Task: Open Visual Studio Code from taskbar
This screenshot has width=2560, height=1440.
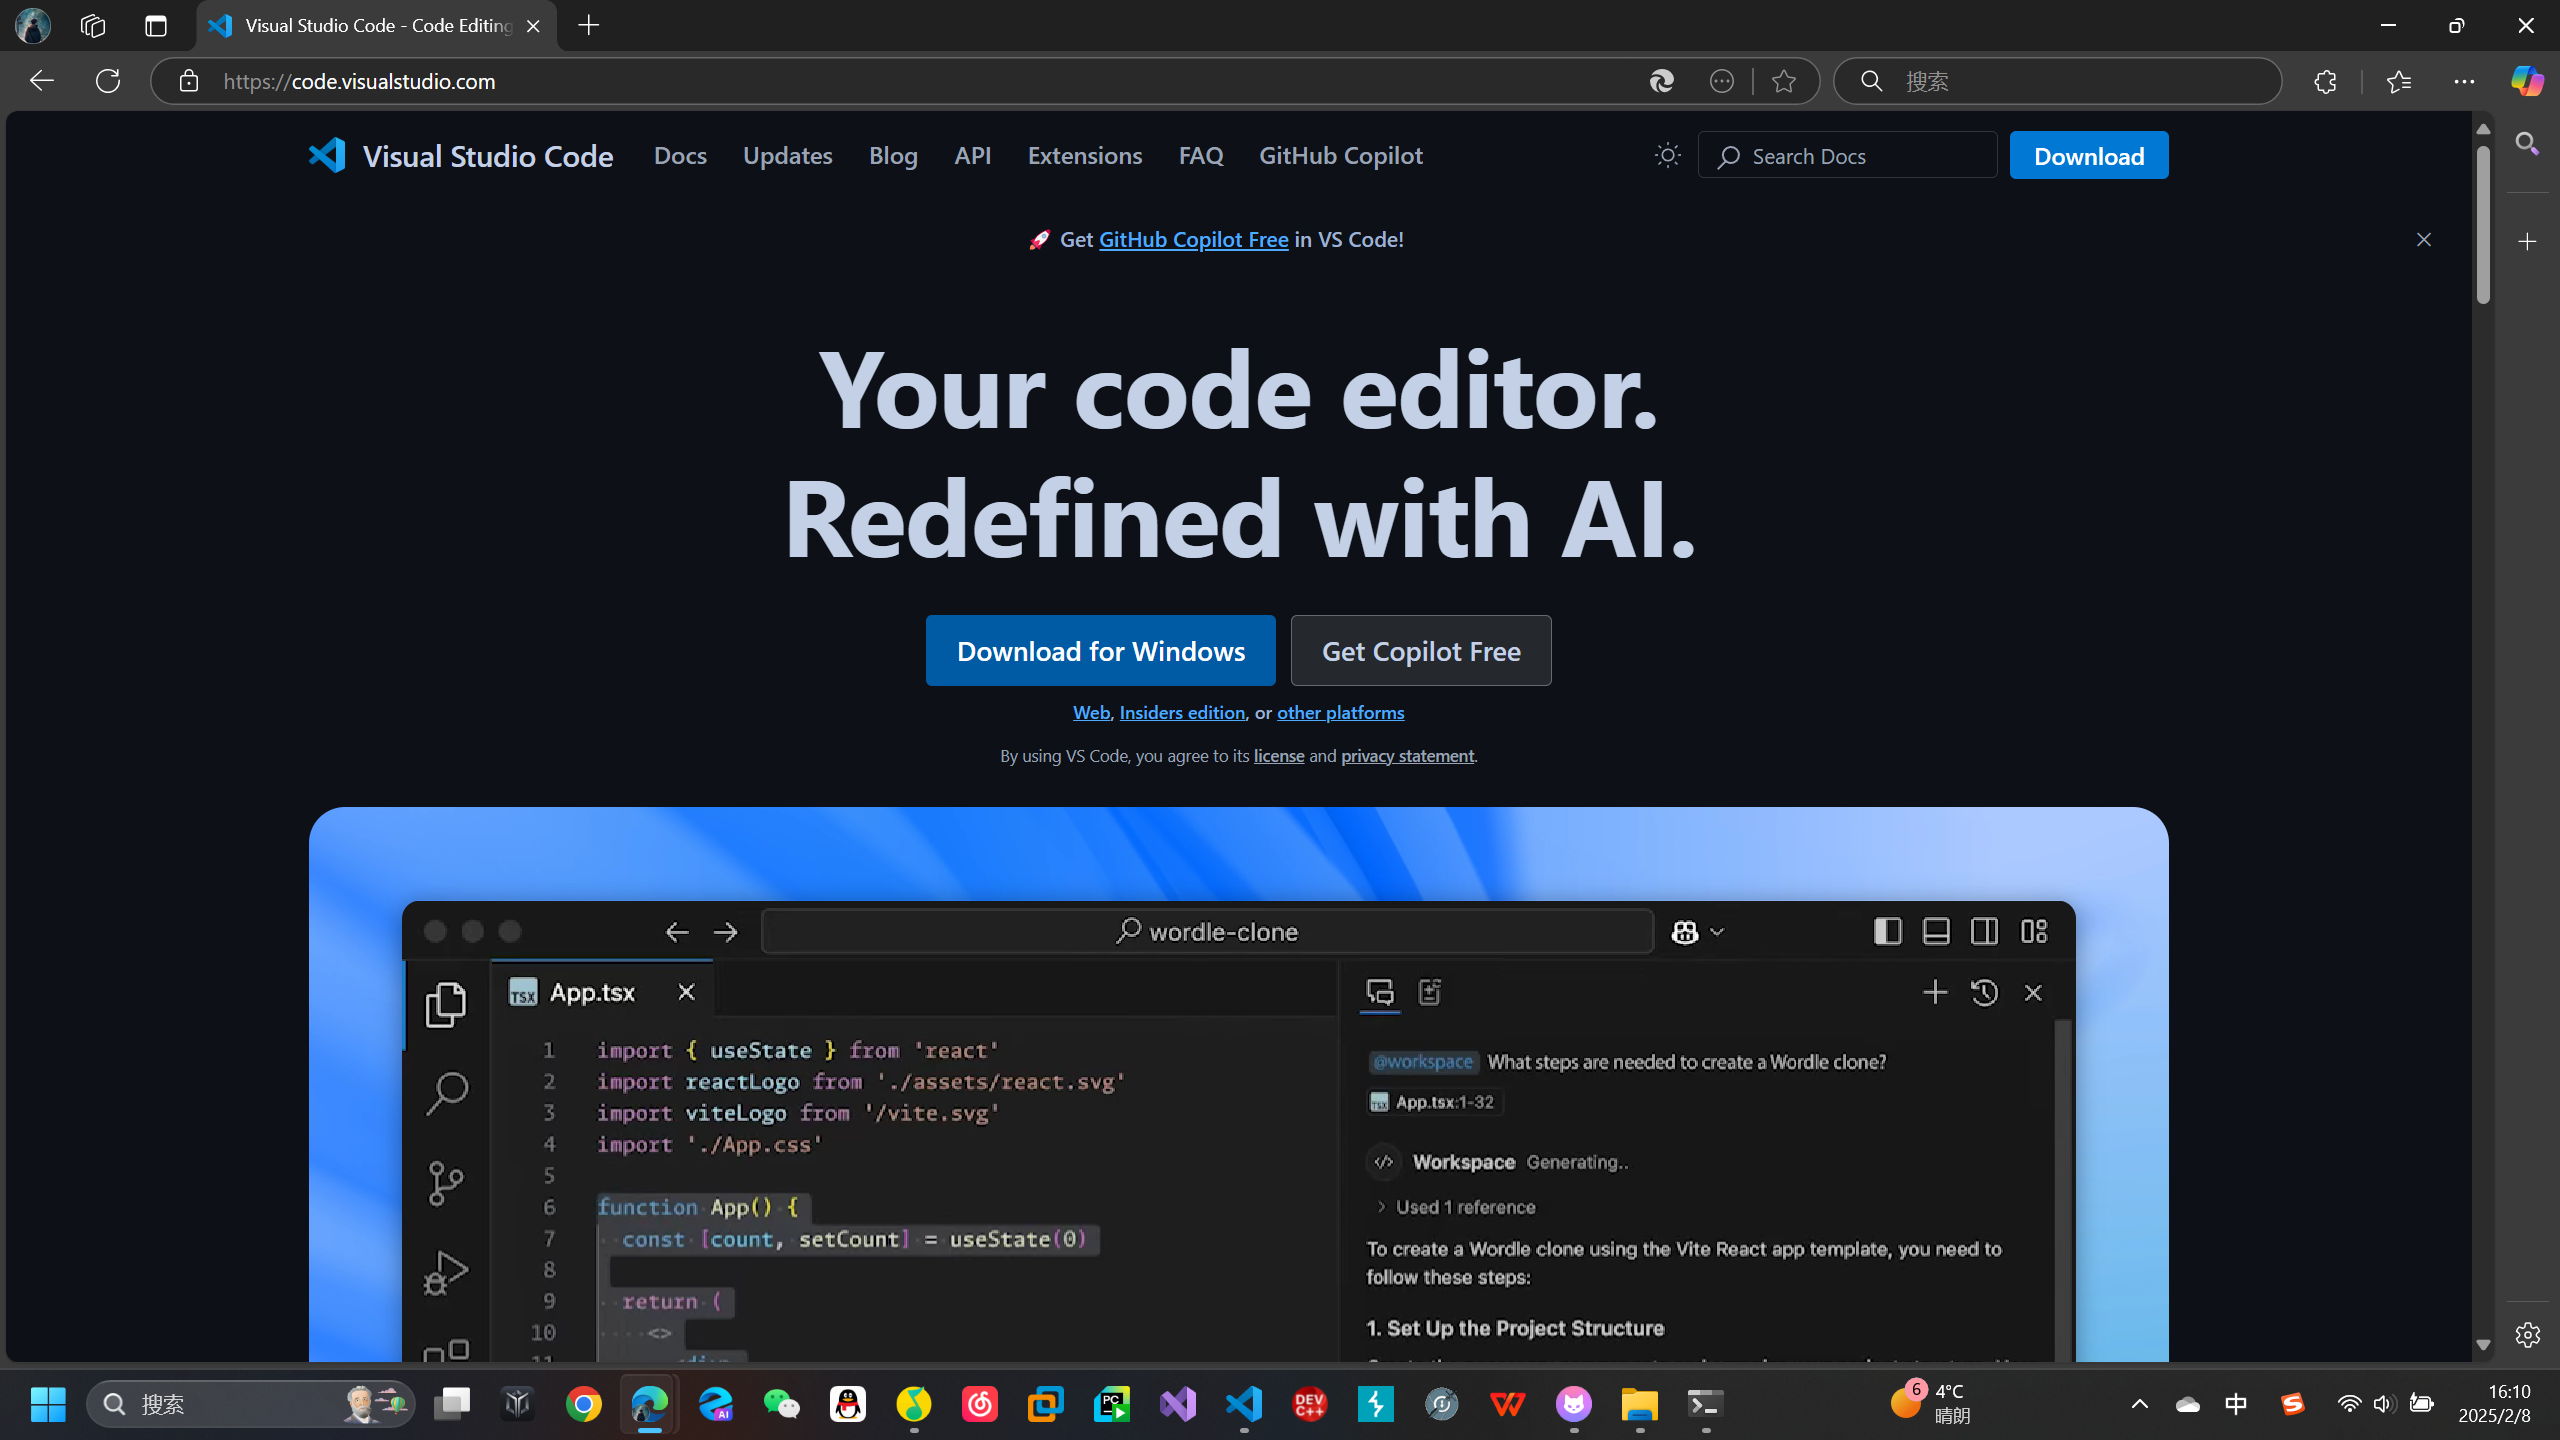Action: (x=1244, y=1404)
